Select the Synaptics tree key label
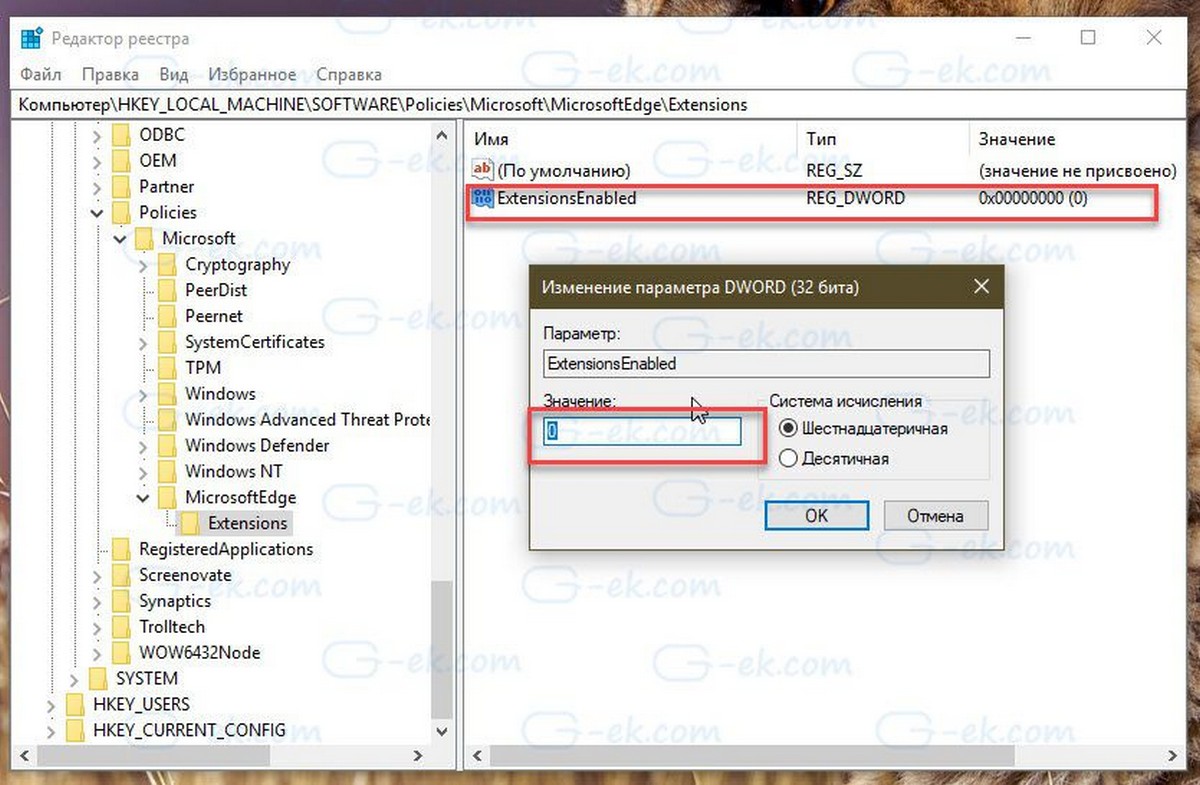Viewport: 1200px width, 785px height. 175,601
